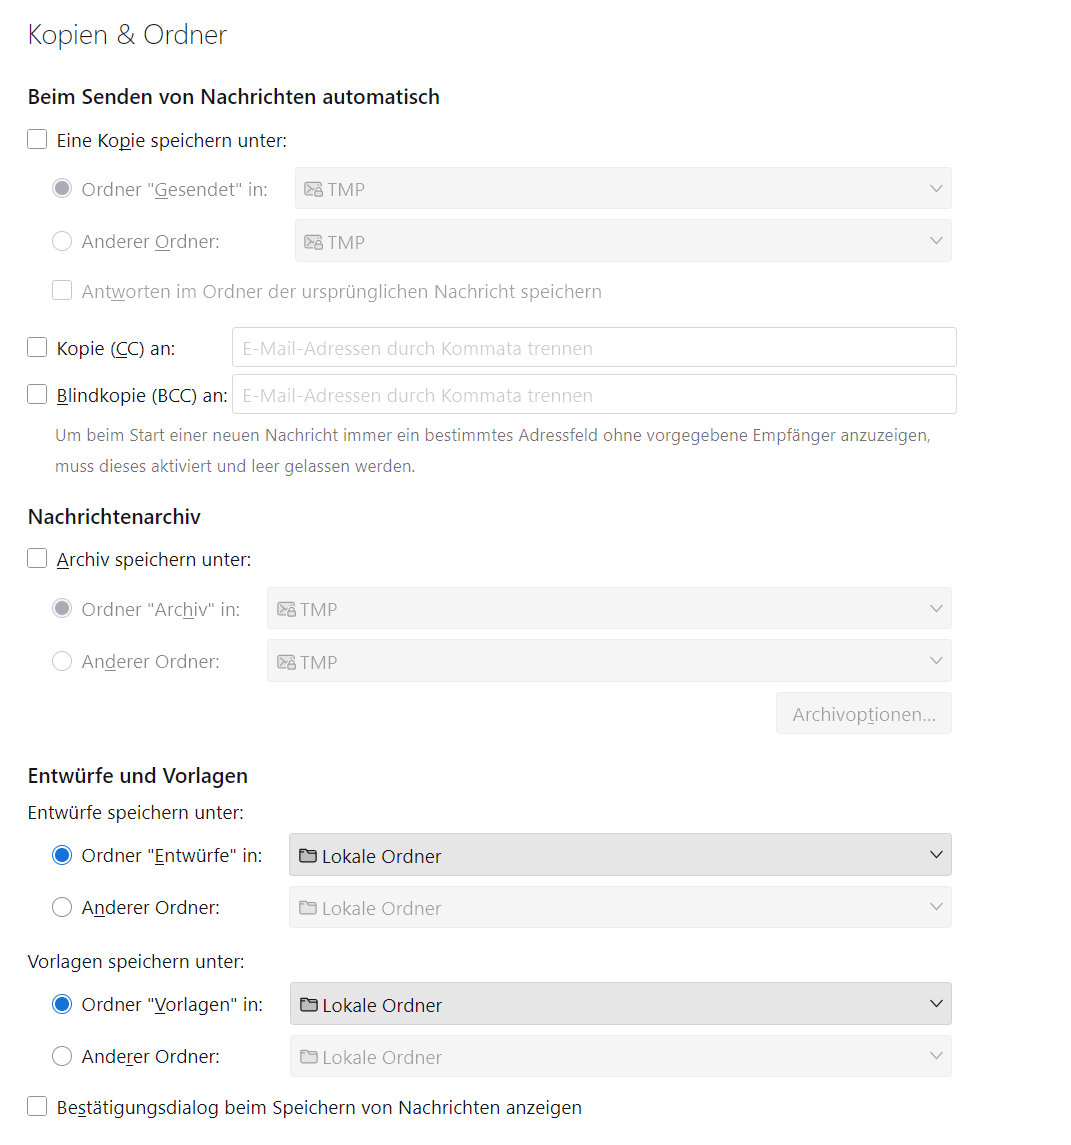Check 'Archiv speichern unter' option
This screenshot has height=1145, width=1071.
pos(37,559)
